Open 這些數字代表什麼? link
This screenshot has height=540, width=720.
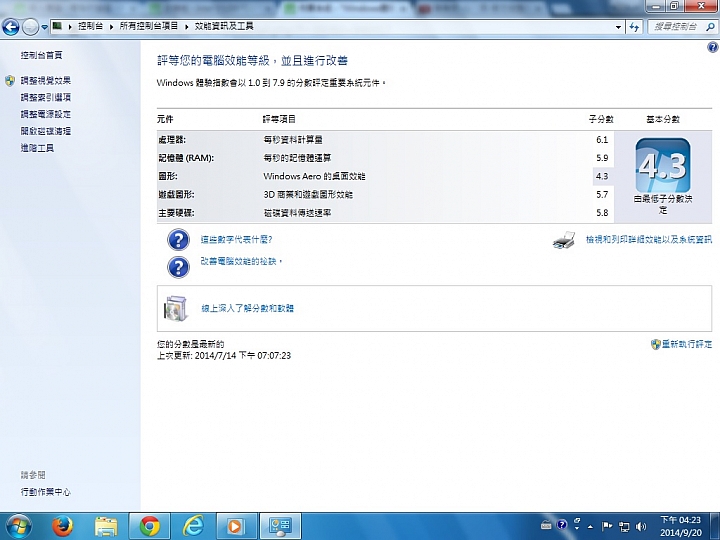tap(236, 240)
